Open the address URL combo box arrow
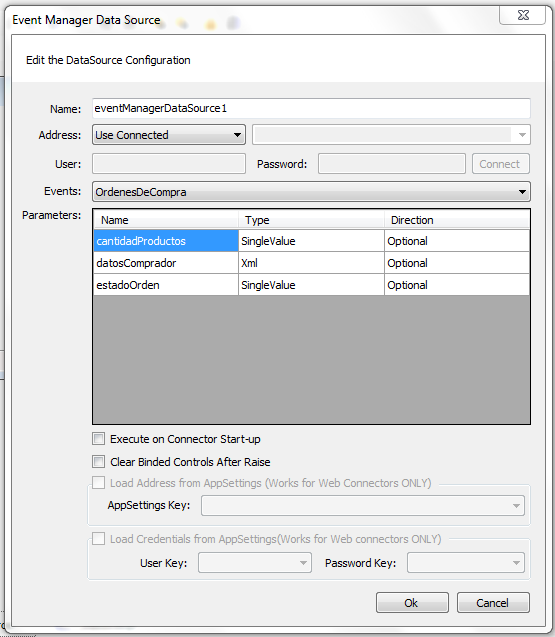This screenshot has height=637, width=555. pos(522,135)
